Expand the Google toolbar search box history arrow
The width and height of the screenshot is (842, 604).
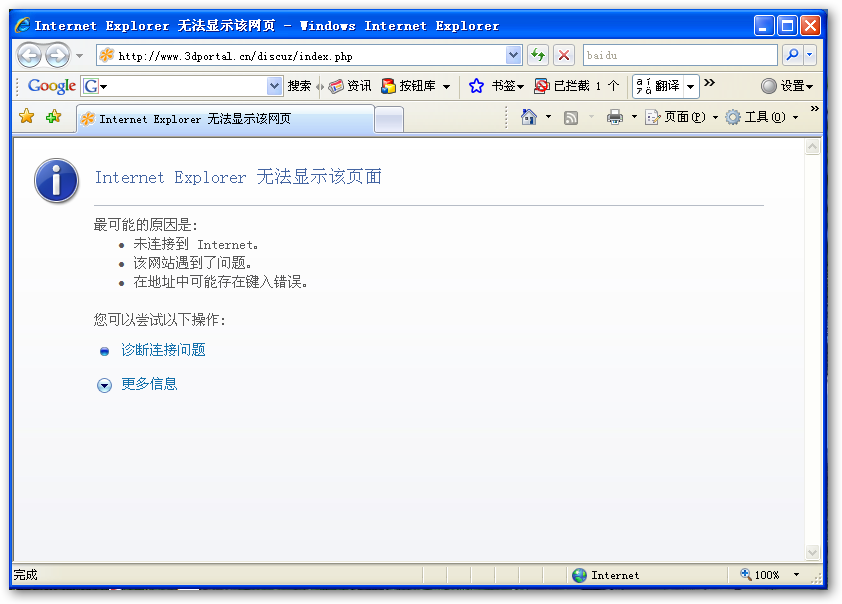tap(274, 85)
